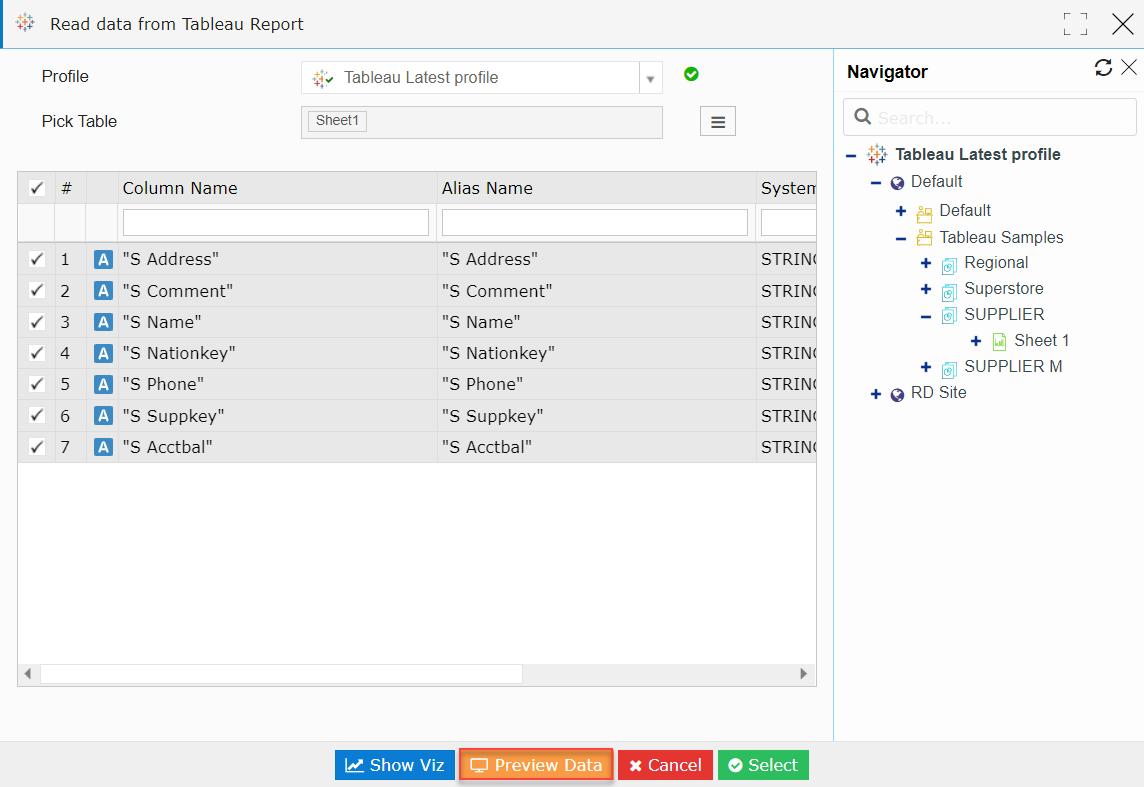Screen dimensions: 1144x787
Task: Select the SUPPLIER M workbook node
Action: coord(1013,366)
